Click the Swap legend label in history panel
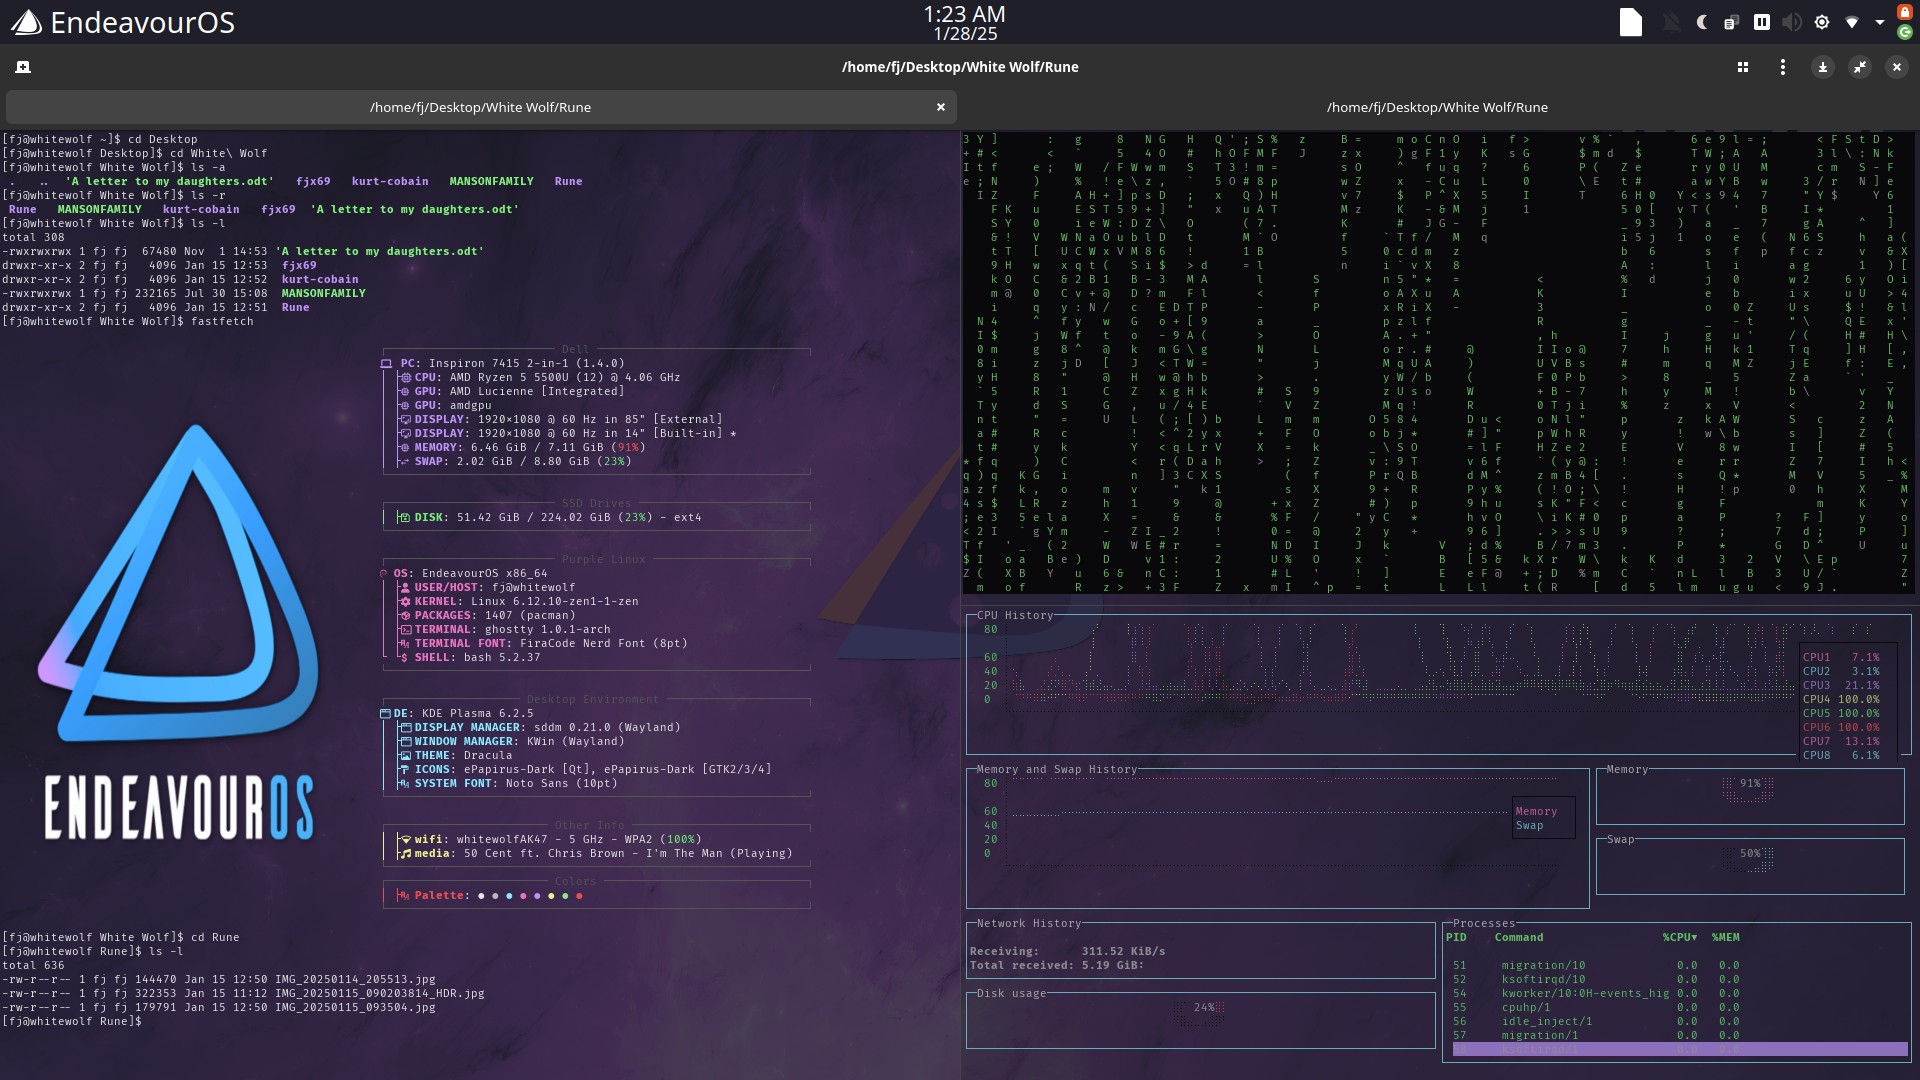Image resolution: width=1920 pixels, height=1080 pixels. click(1529, 825)
